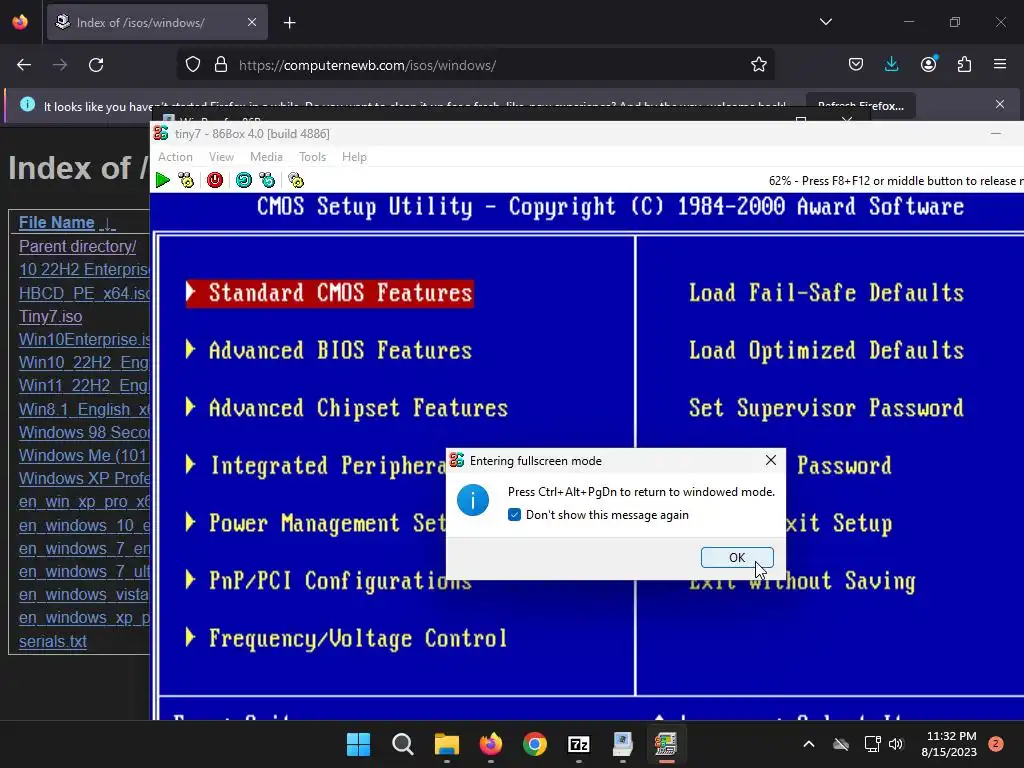Show hidden system tray icons chevron
This screenshot has height=768, width=1024.
[x=808, y=744]
